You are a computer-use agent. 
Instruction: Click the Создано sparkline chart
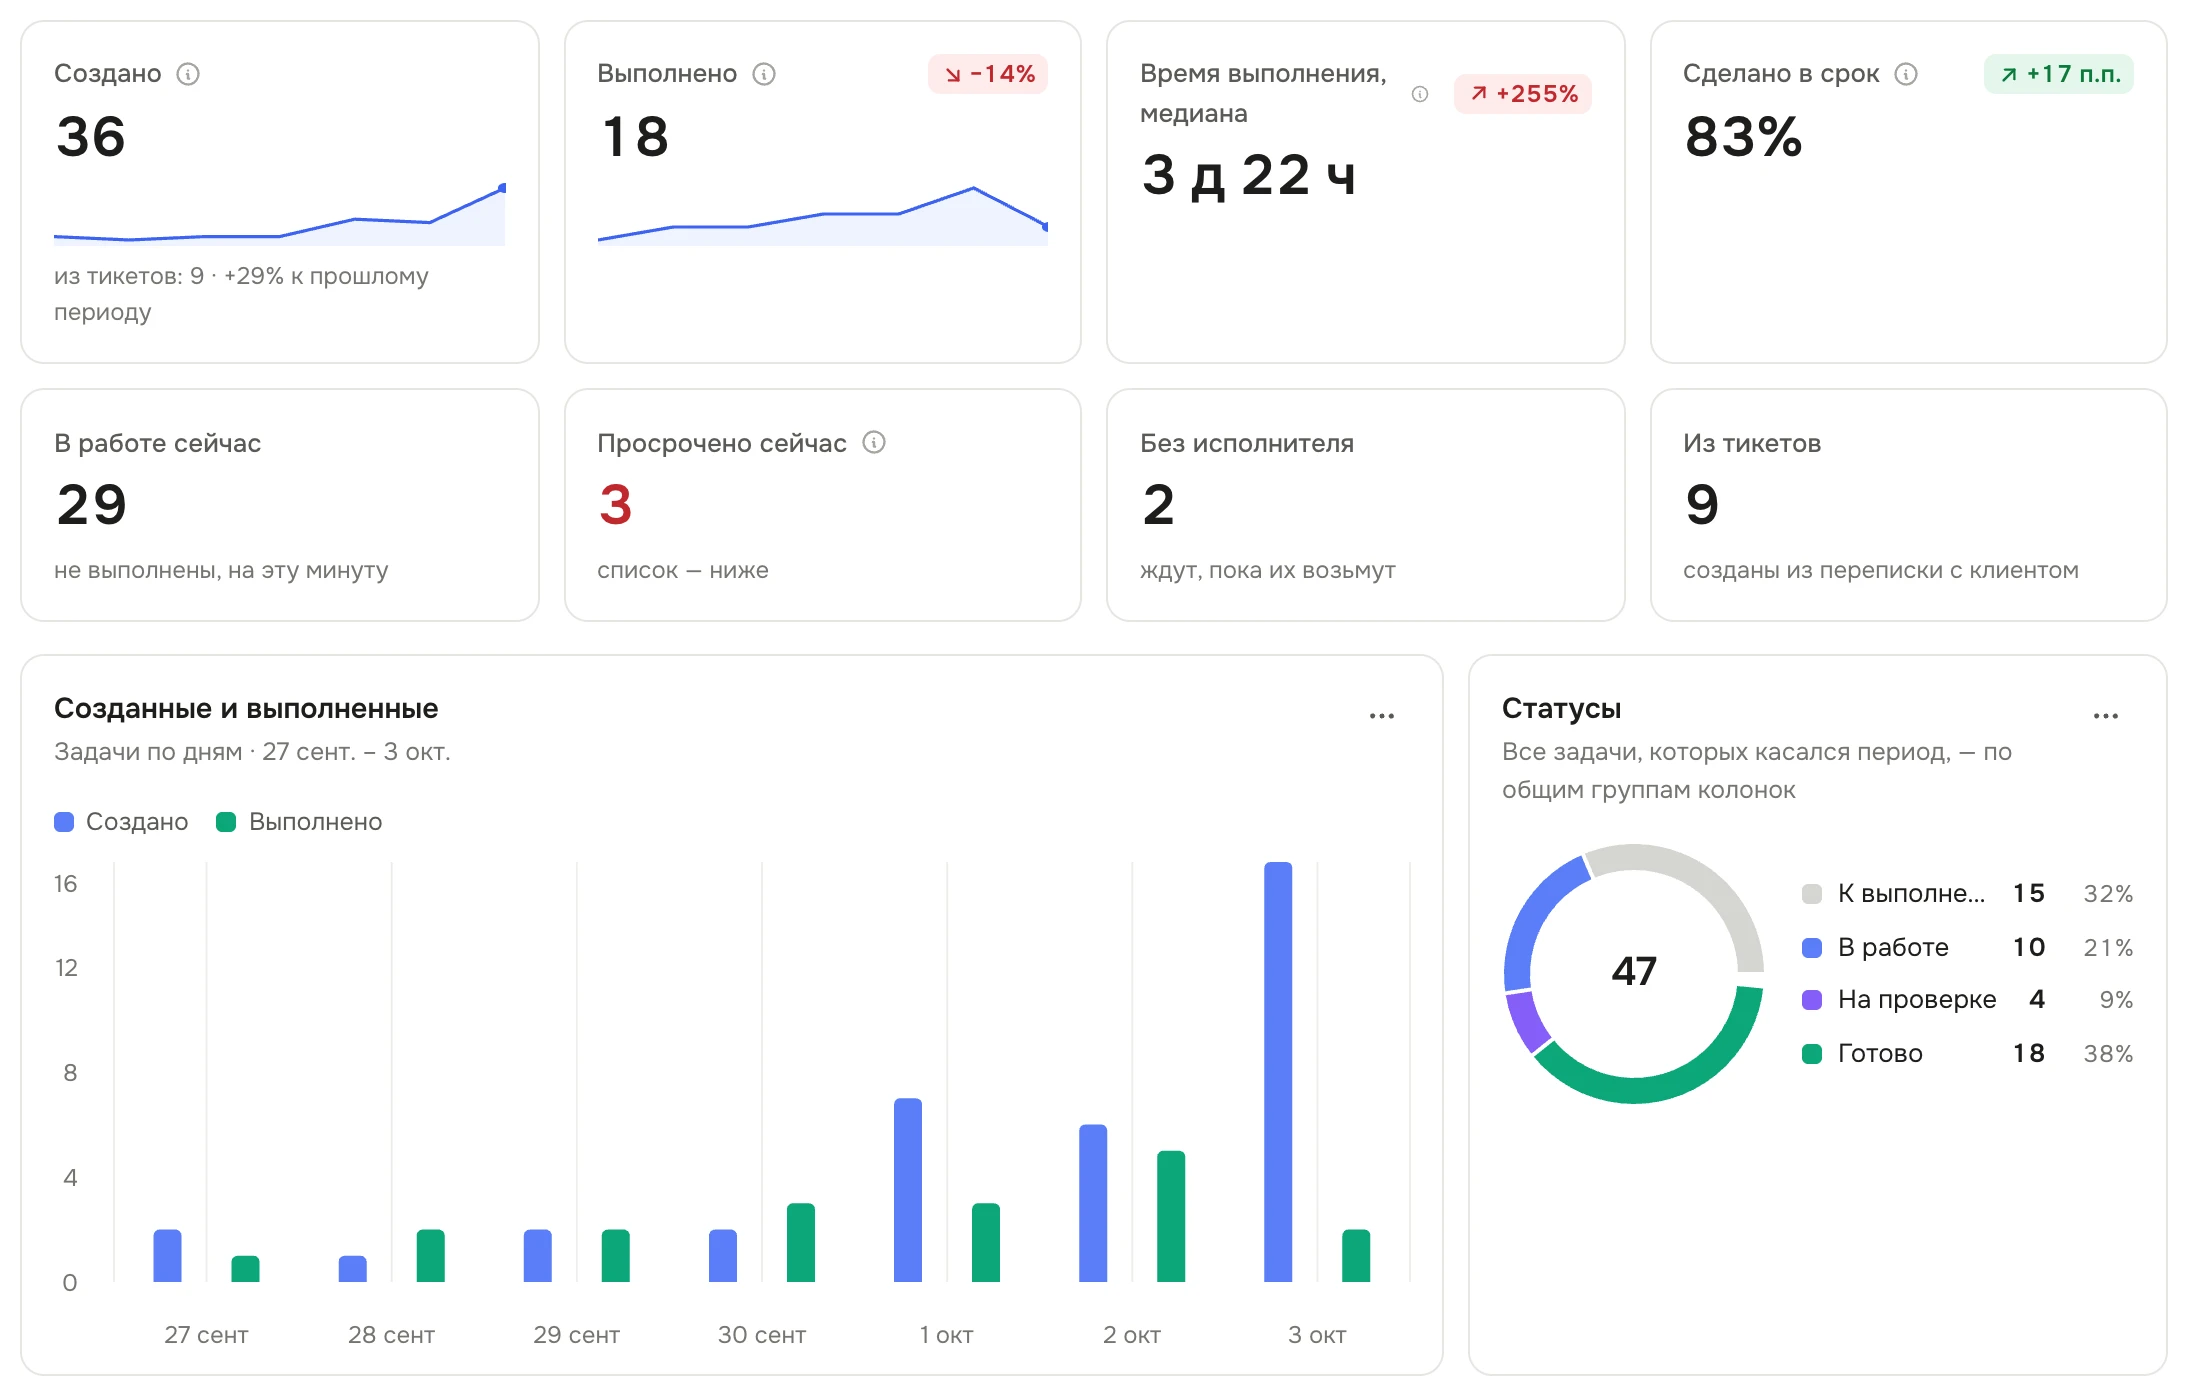pos(280,214)
